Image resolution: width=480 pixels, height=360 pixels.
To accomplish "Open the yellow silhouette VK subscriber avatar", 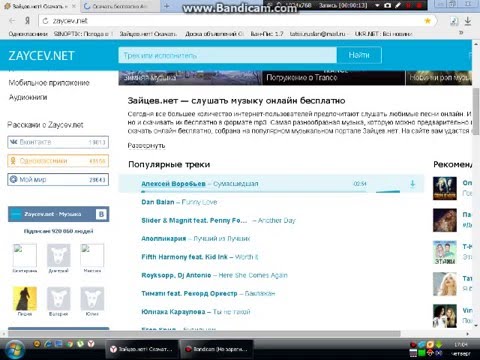I will tap(25, 298).
